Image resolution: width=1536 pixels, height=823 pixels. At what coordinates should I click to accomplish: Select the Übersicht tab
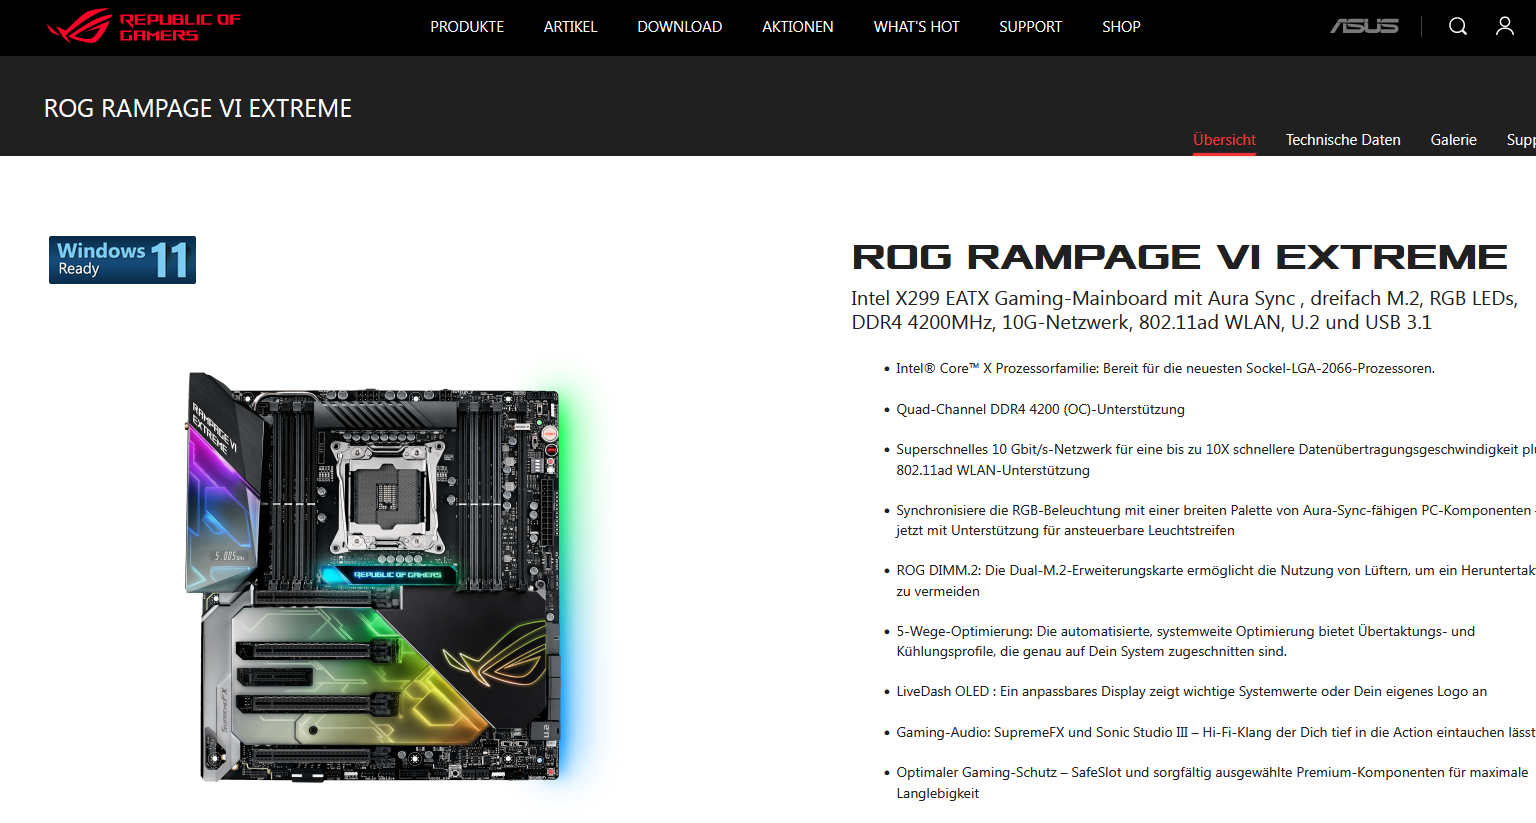1224,140
